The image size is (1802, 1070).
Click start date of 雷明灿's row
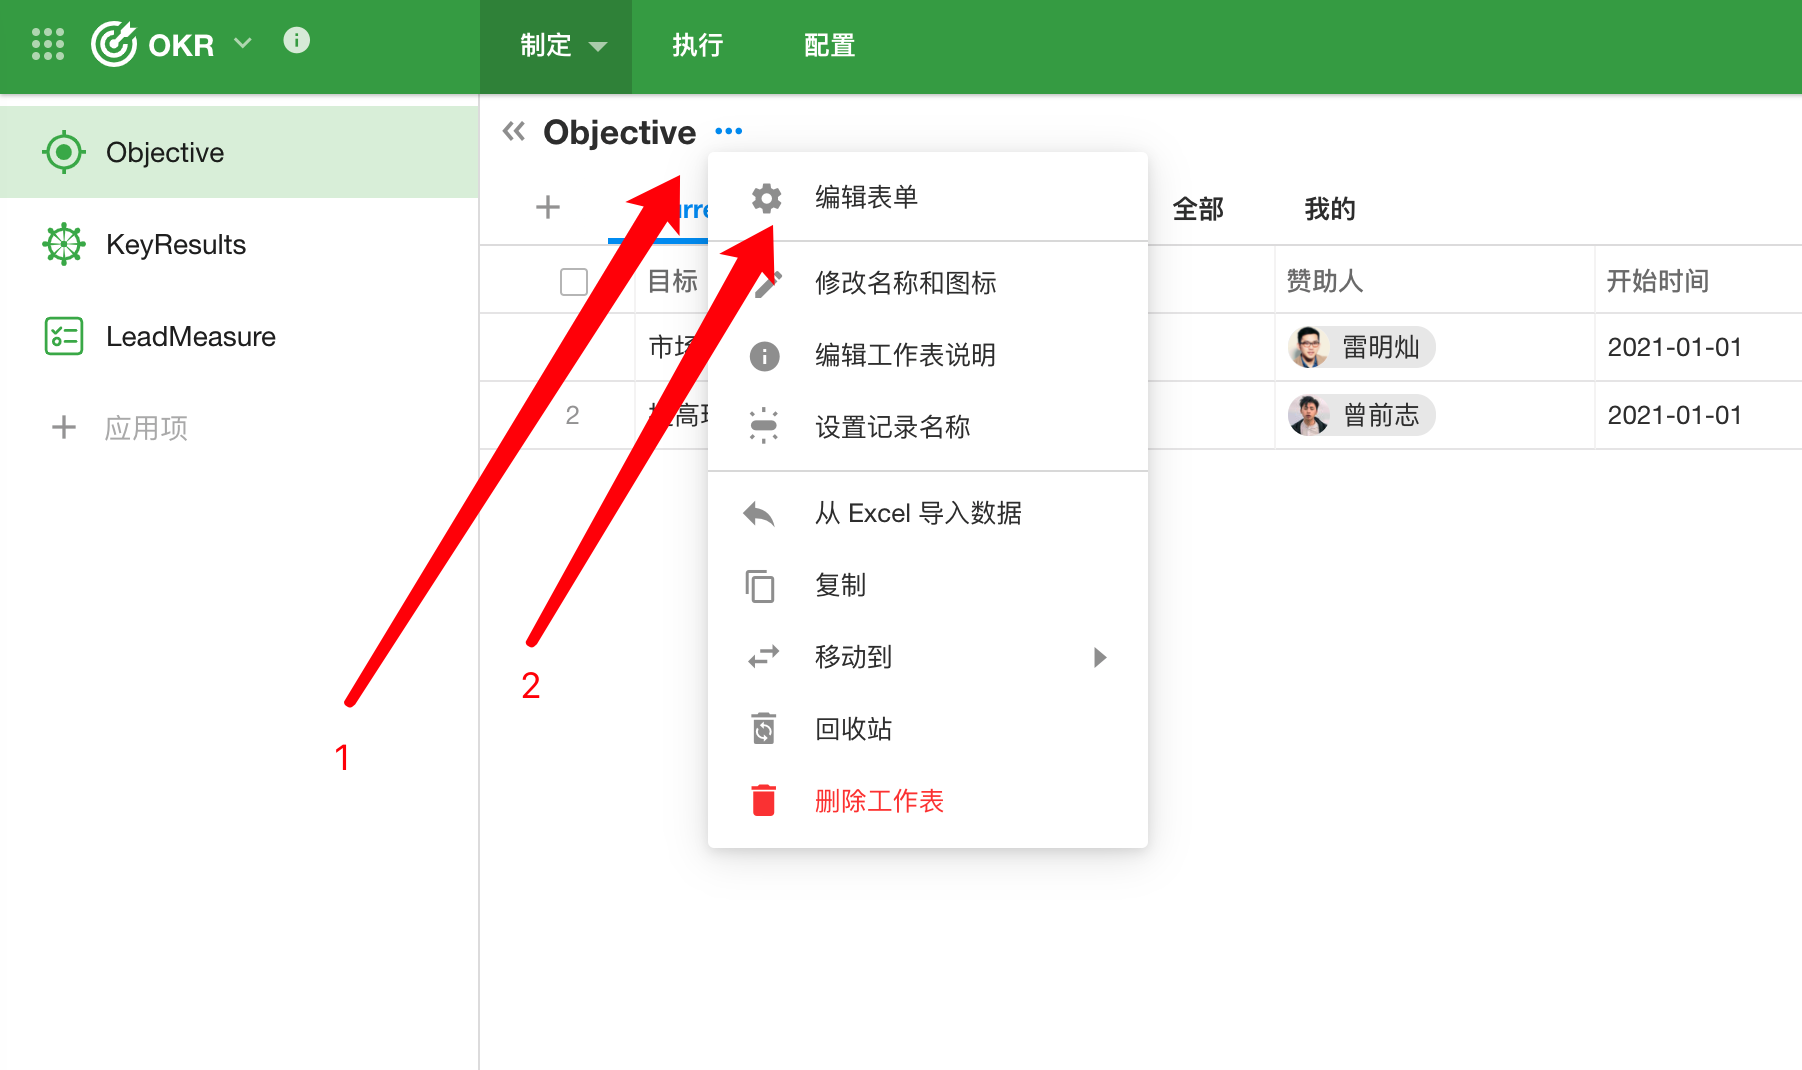click(1675, 347)
